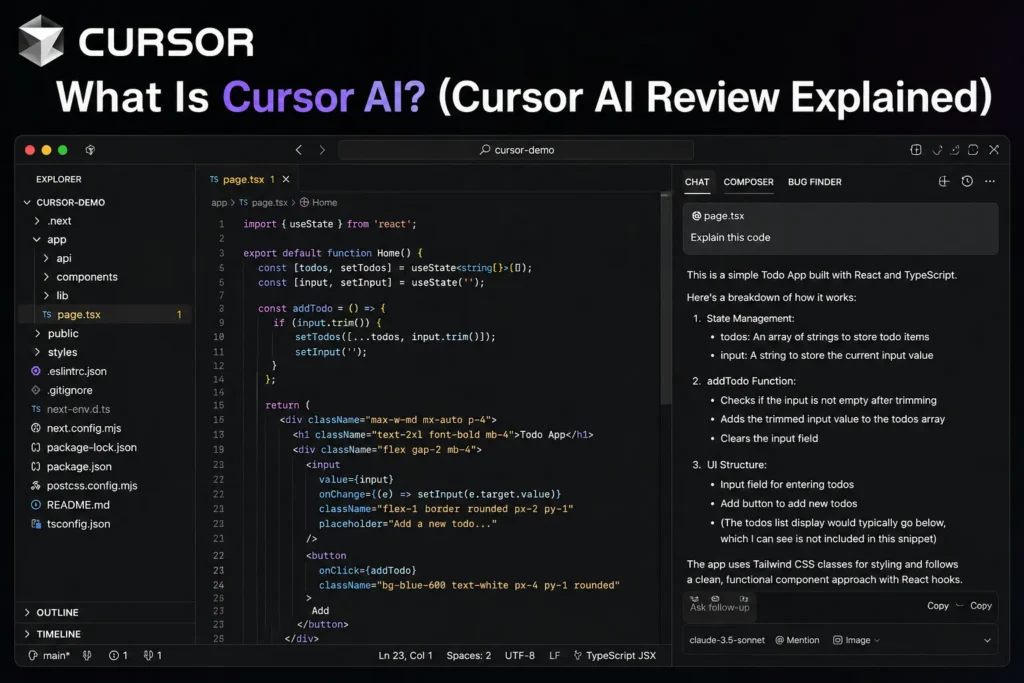The width and height of the screenshot is (1024, 683).
Task: Click the main* branch indicator
Action: [x=49, y=655]
